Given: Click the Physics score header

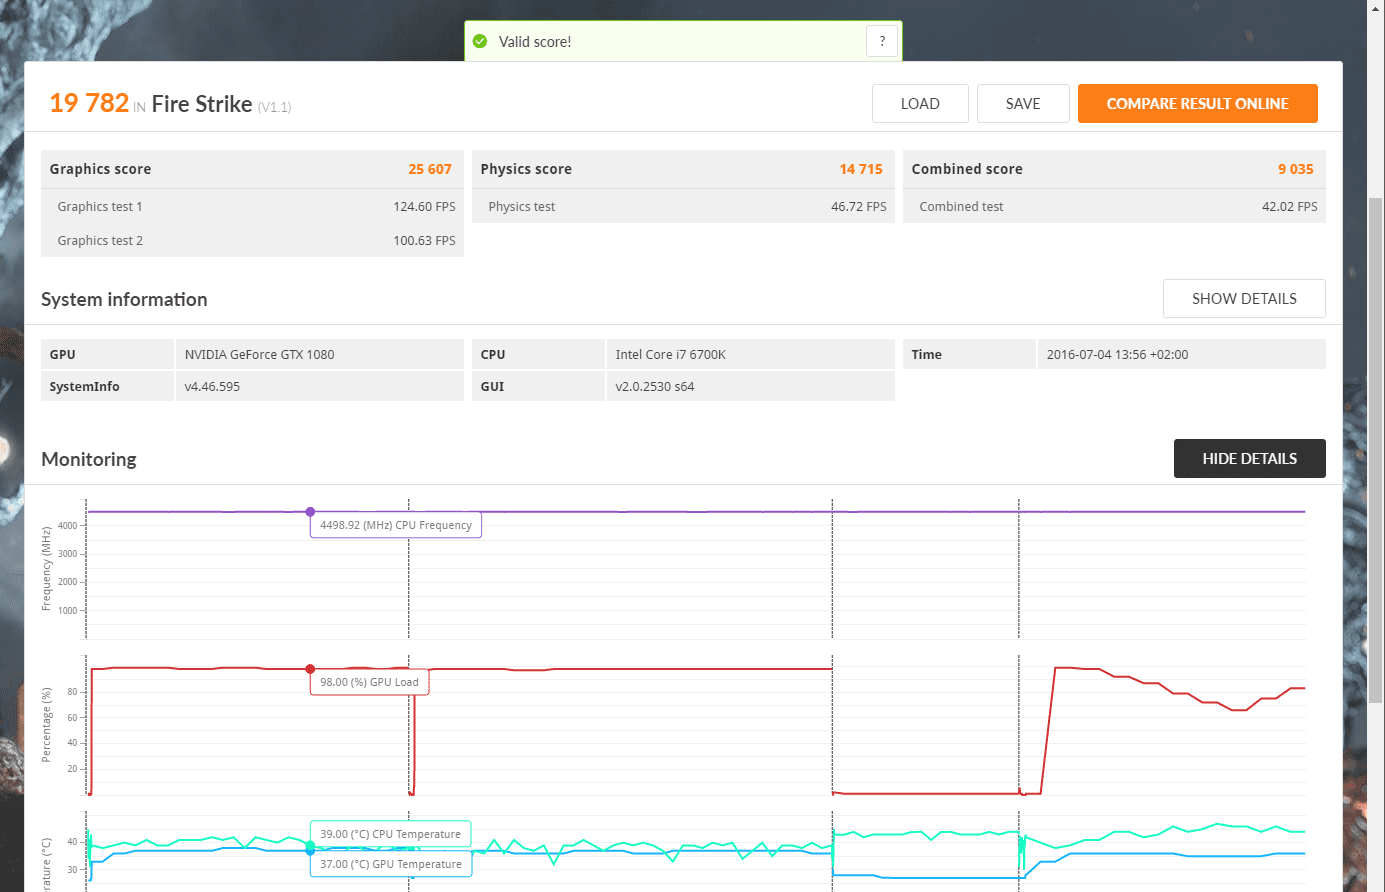Looking at the screenshot, I should [x=682, y=169].
